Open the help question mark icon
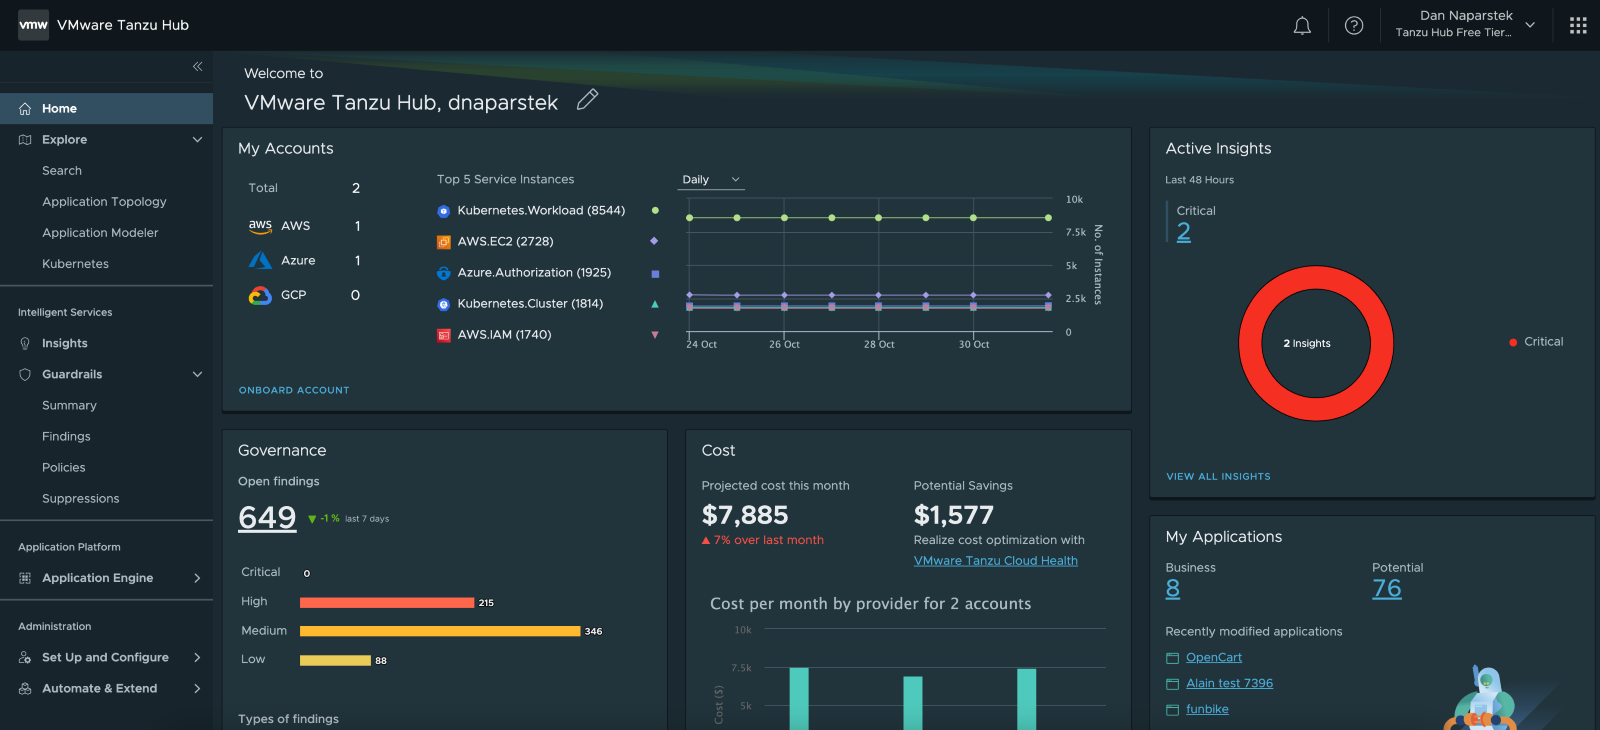 click(1354, 26)
